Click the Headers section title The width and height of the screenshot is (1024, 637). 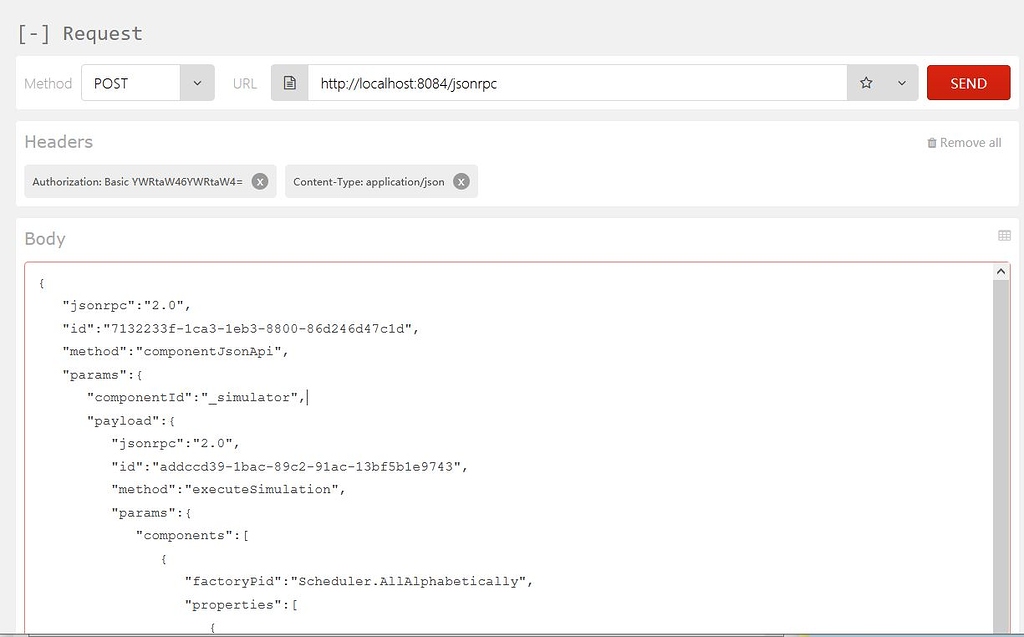(x=58, y=142)
